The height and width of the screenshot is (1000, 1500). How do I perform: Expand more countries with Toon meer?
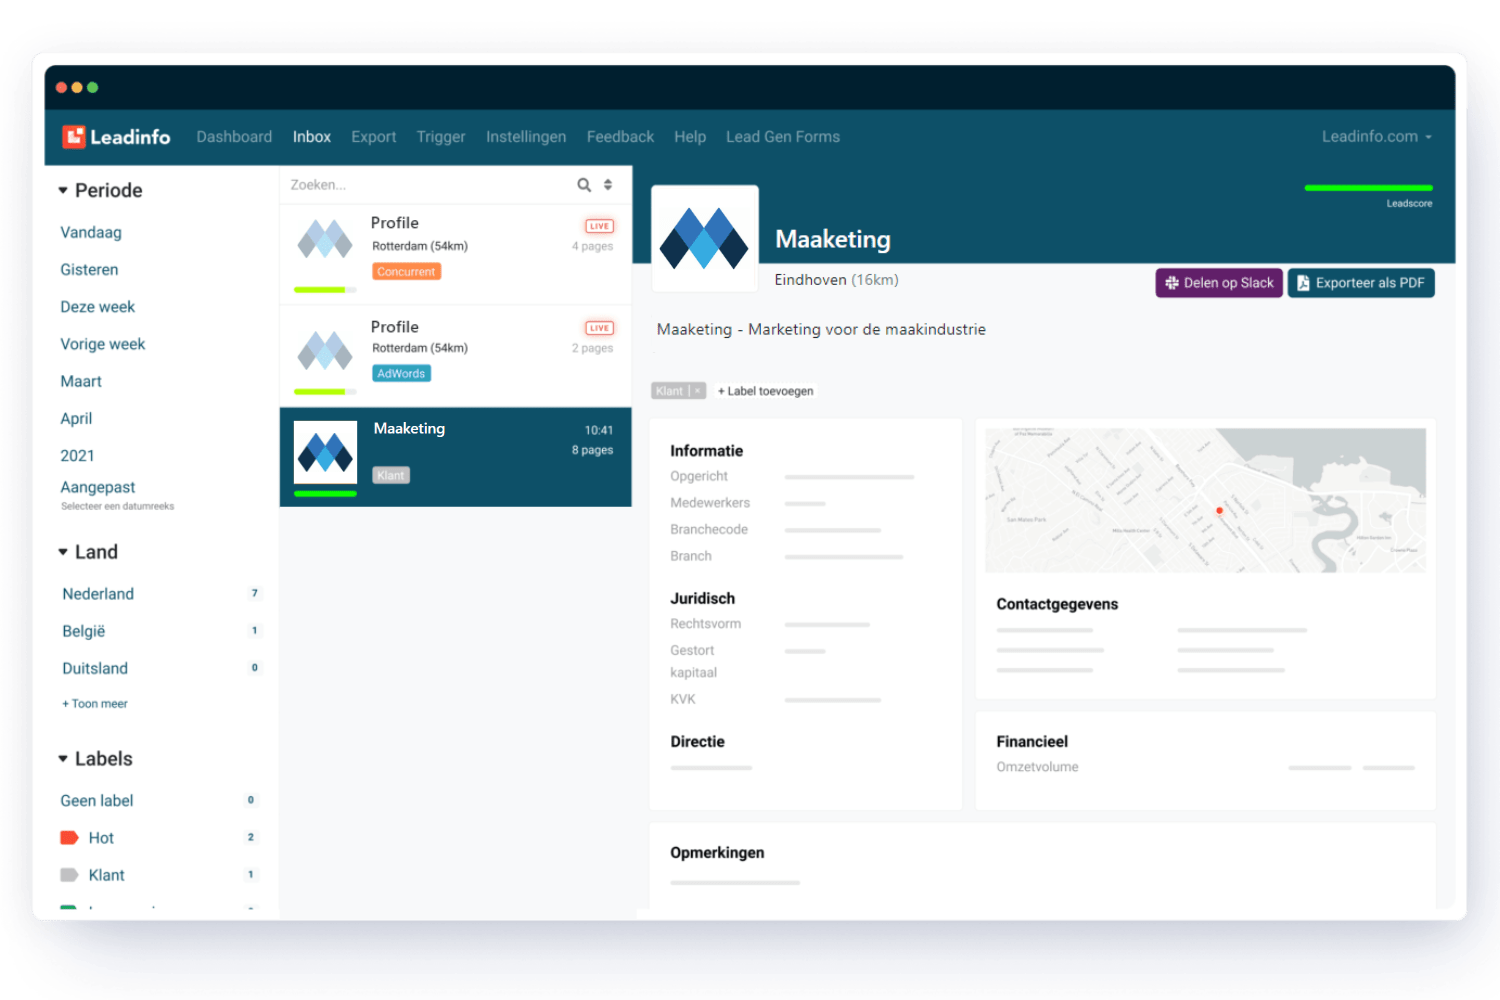click(x=95, y=704)
